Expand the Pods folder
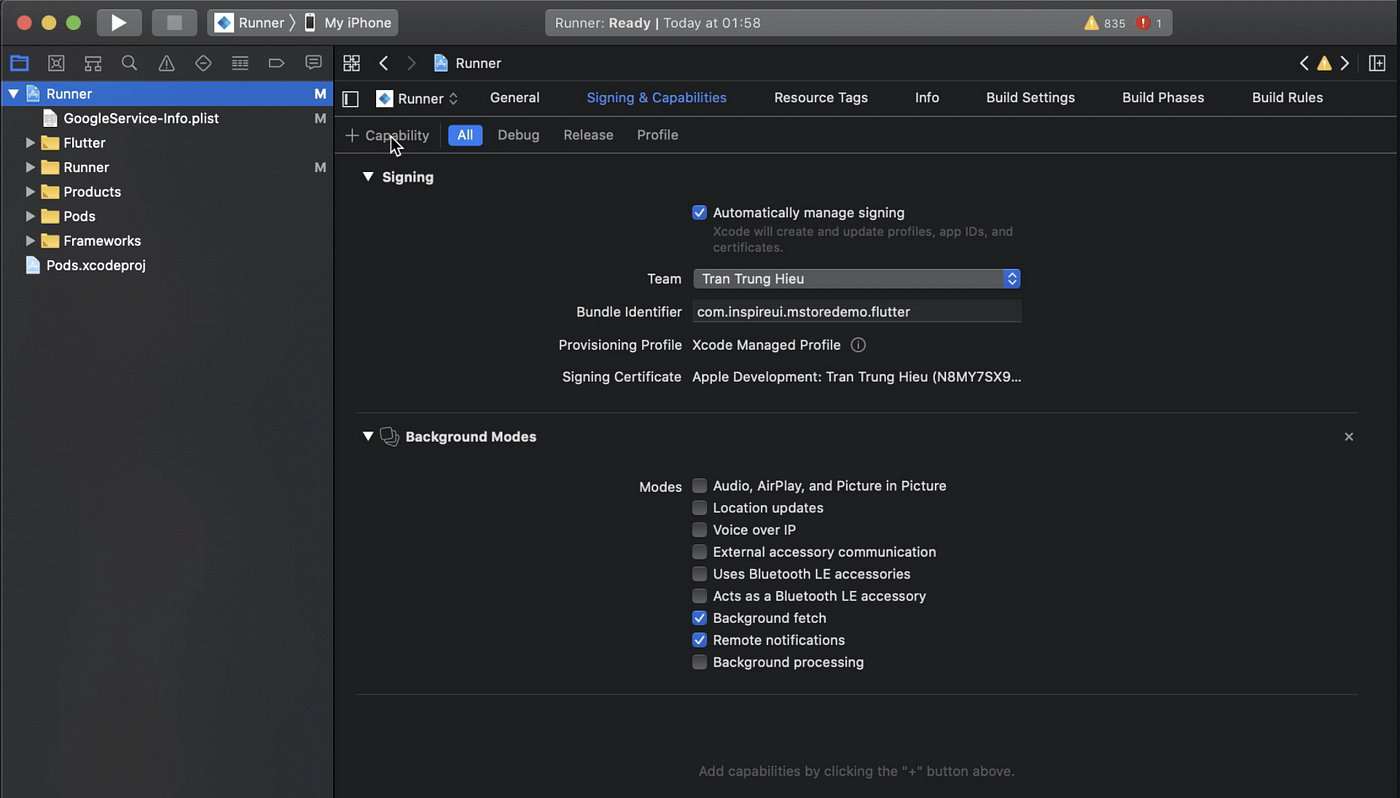This screenshot has width=1400, height=798. [x=30, y=216]
